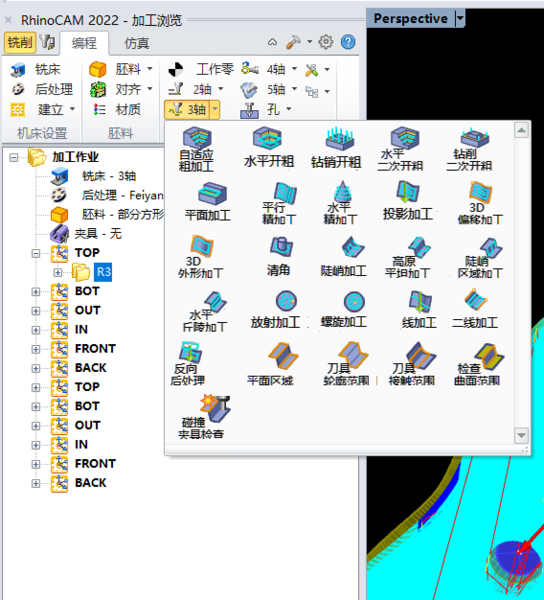
Task: Close the RhinoCAM 加工浏览 panel
Action: [x=8, y=20]
